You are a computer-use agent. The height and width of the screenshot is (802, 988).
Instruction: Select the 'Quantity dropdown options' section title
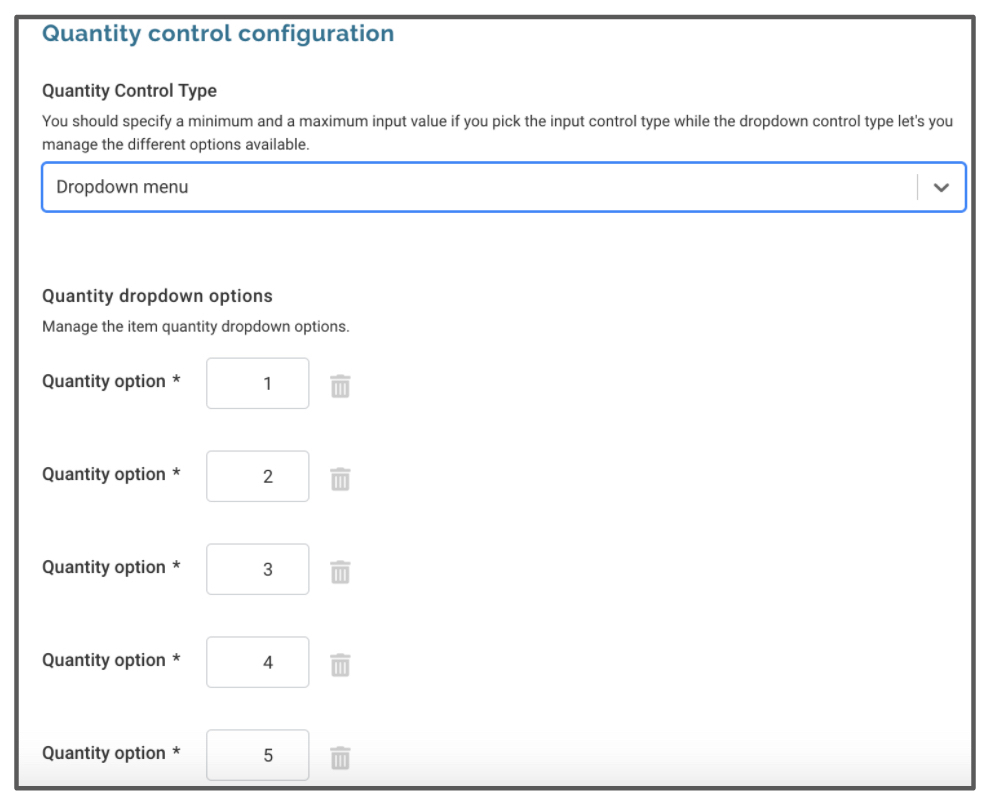click(157, 296)
